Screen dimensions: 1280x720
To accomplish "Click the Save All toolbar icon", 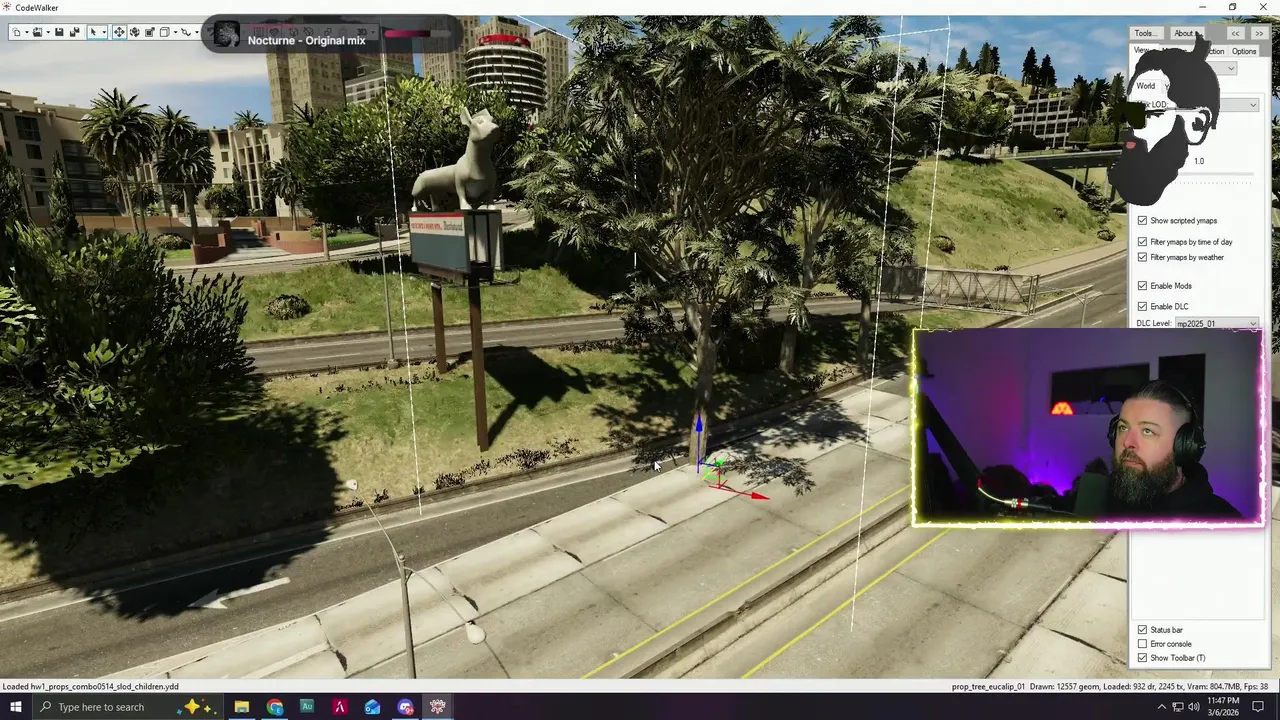I will coord(75,32).
